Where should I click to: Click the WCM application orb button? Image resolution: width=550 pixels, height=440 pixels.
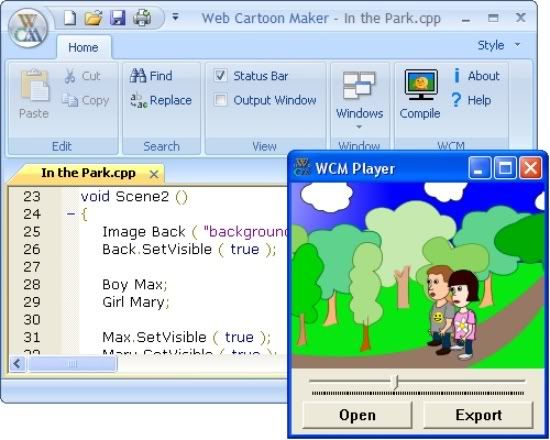click(x=28, y=28)
